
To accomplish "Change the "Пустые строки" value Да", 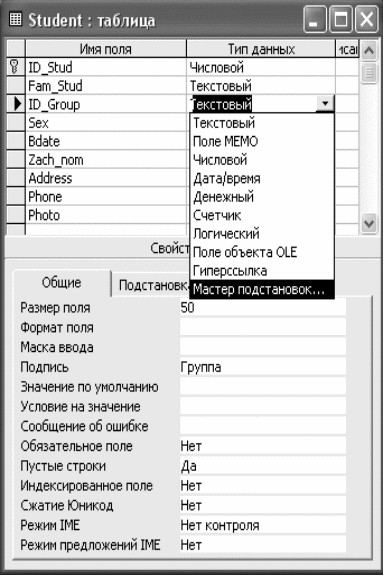I will click(x=263, y=466).
